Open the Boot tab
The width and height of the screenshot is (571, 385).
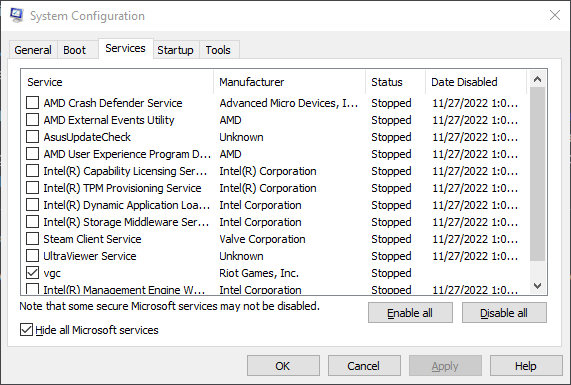74,50
